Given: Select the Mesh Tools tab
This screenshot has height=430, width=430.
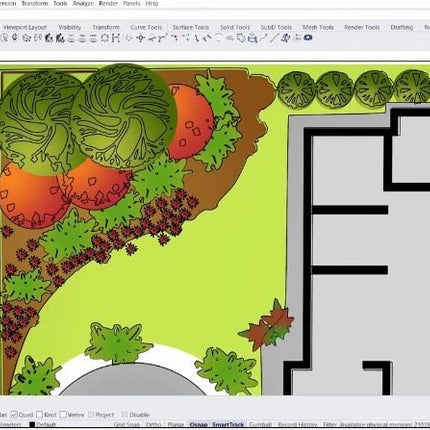Looking at the screenshot, I should pyautogui.click(x=318, y=27).
